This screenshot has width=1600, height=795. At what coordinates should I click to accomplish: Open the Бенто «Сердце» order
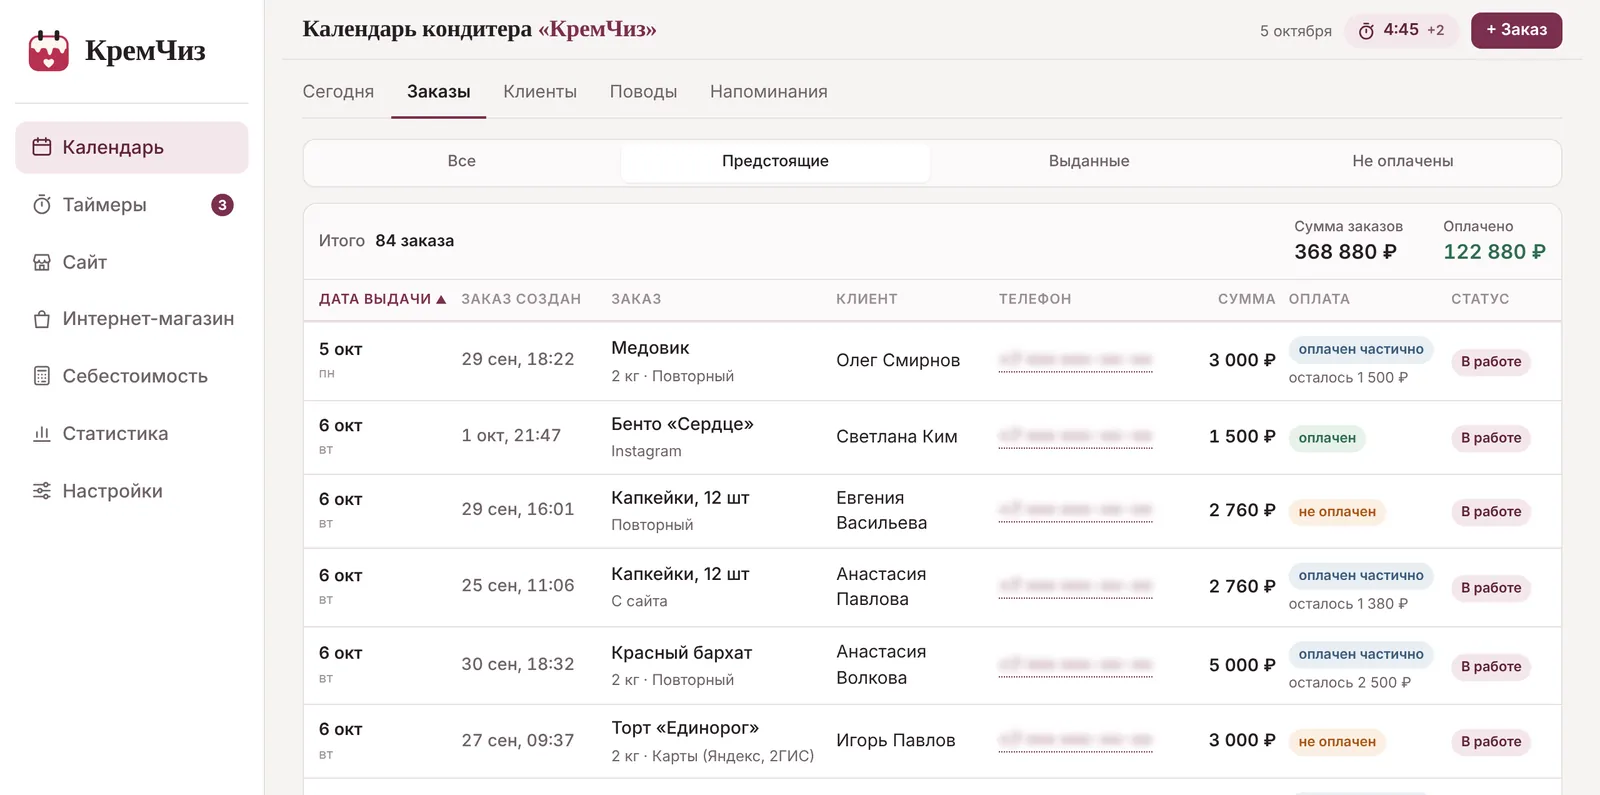coord(682,424)
